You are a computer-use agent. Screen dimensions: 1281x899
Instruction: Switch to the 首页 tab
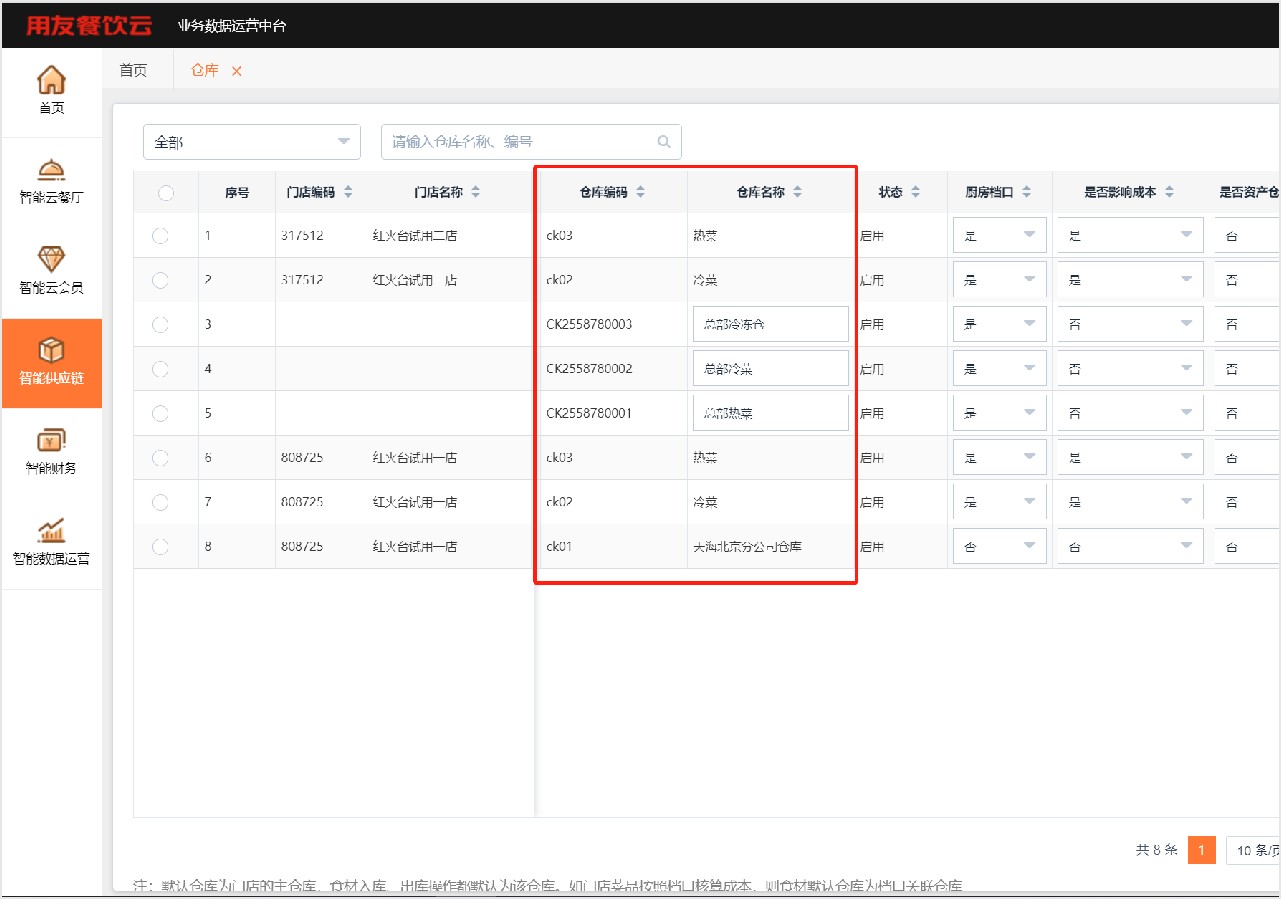[x=133, y=70]
